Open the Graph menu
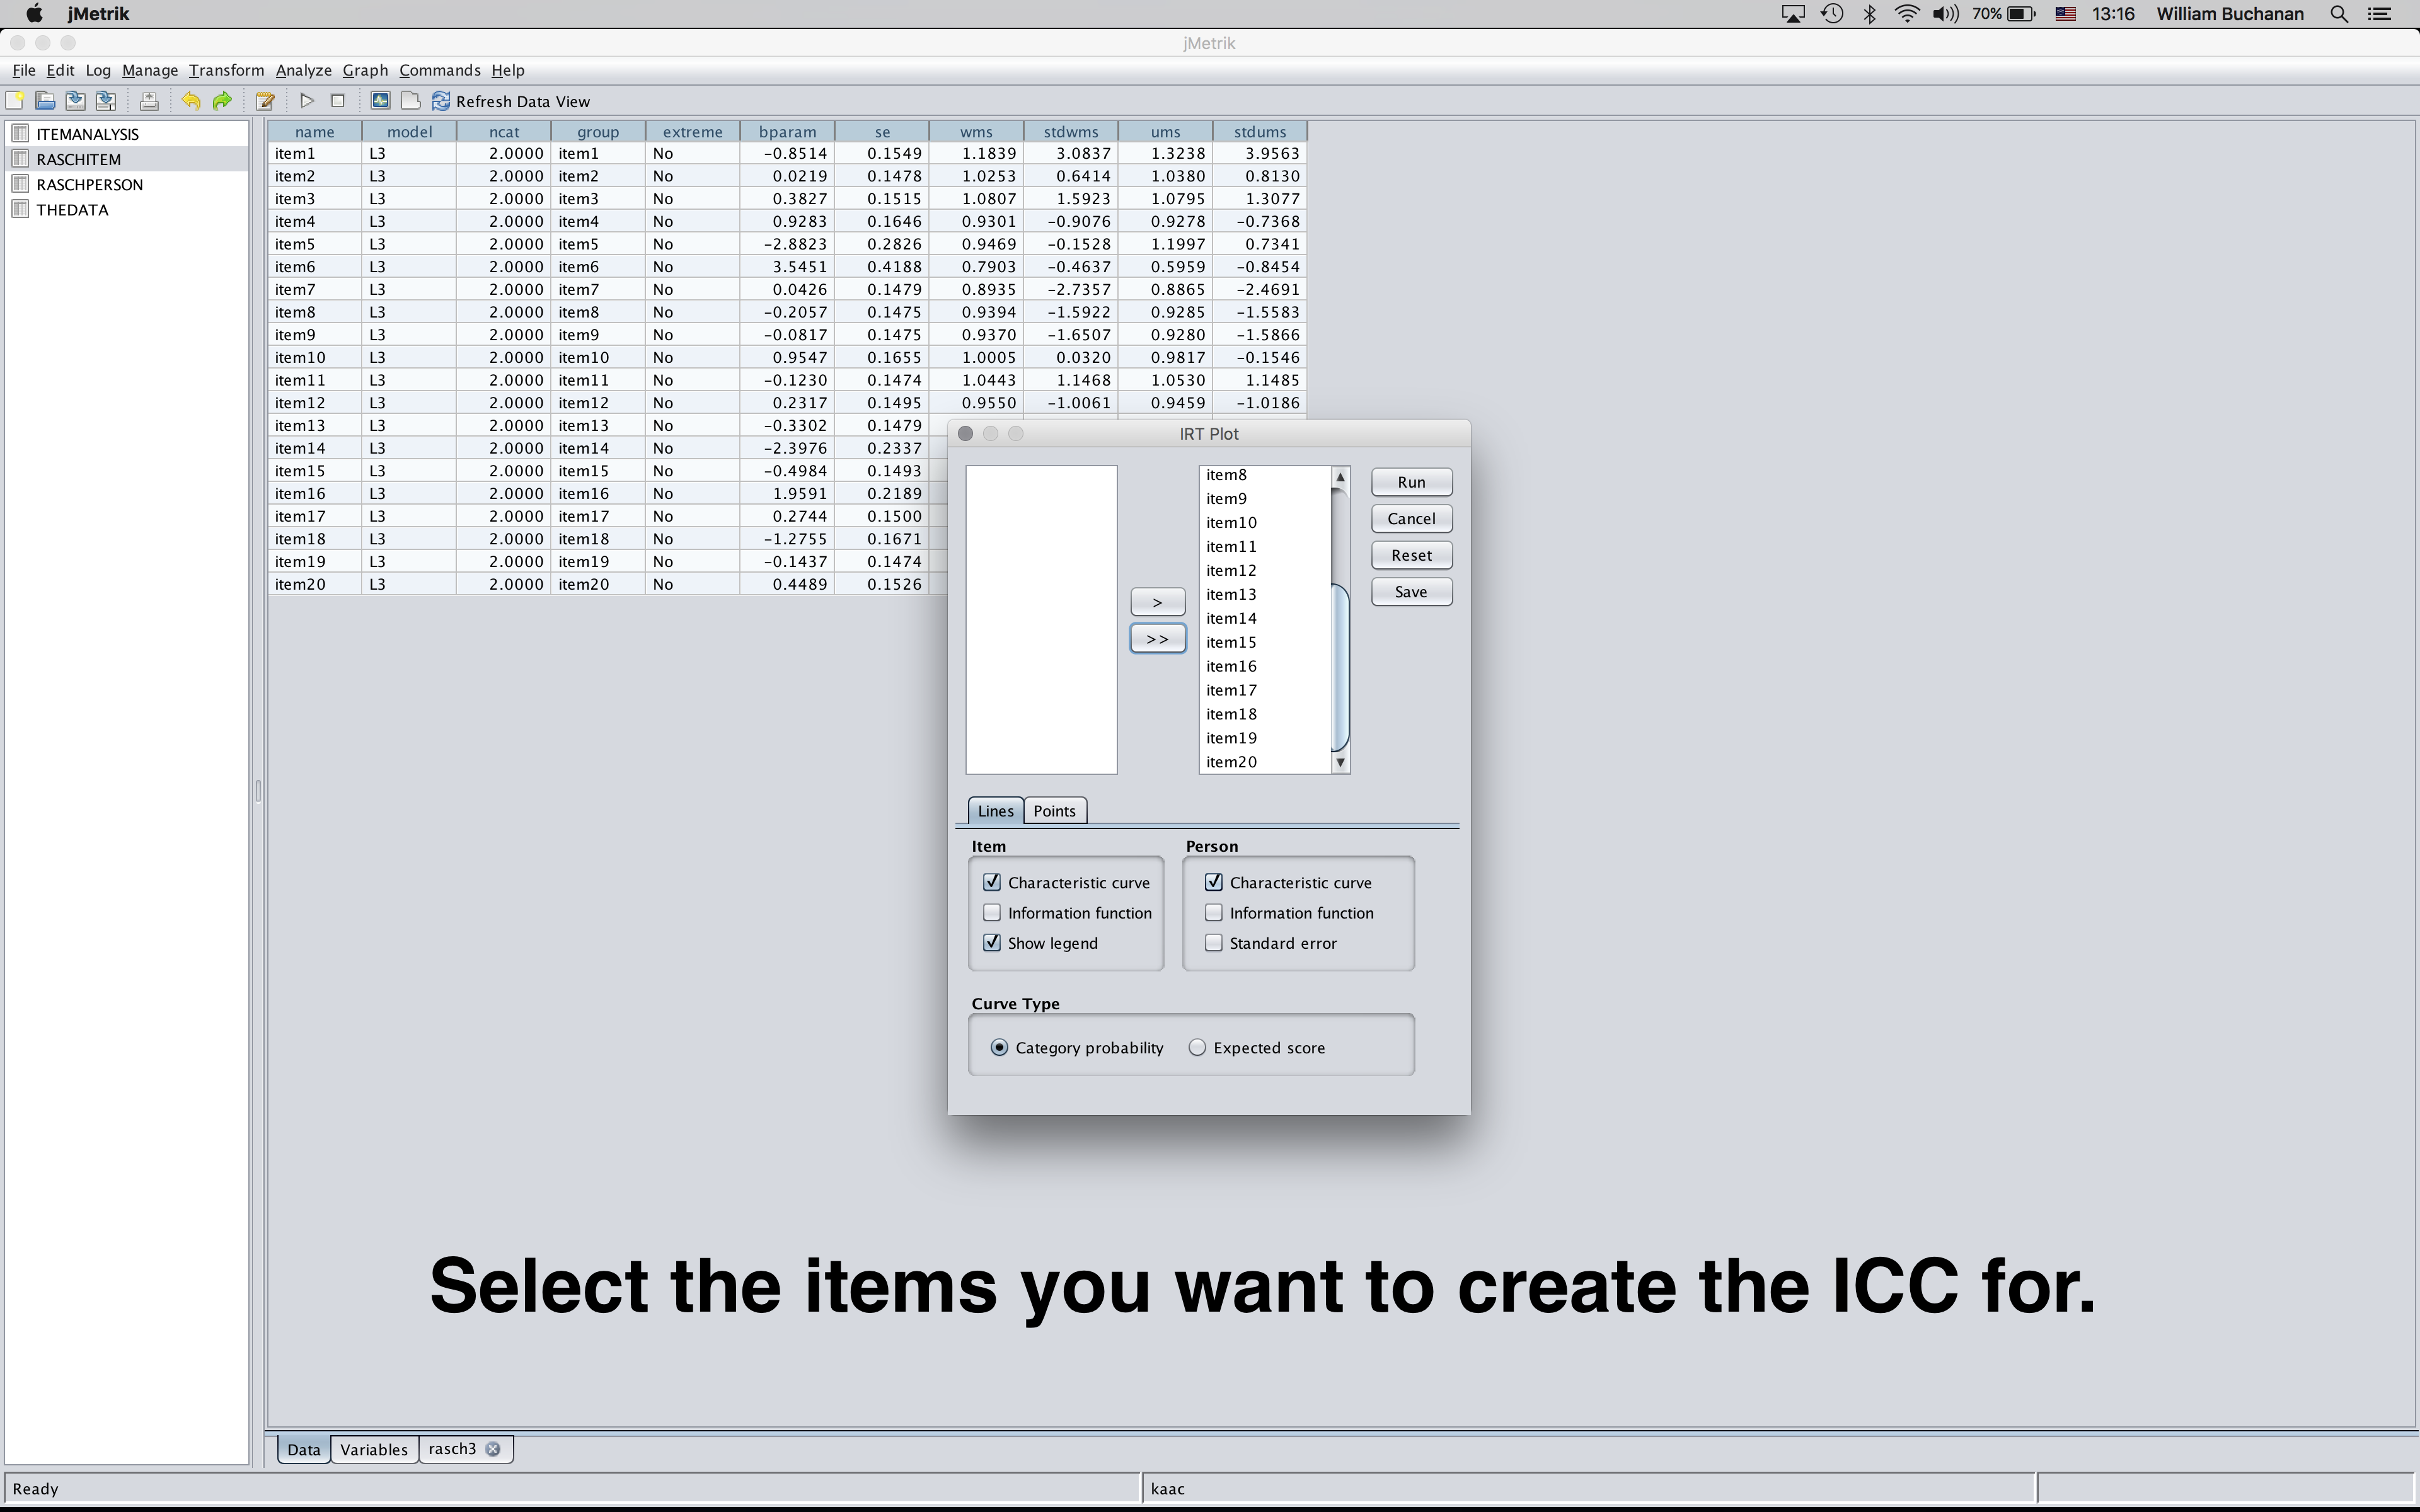The width and height of the screenshot is (2420, 1512). point(365,70)
